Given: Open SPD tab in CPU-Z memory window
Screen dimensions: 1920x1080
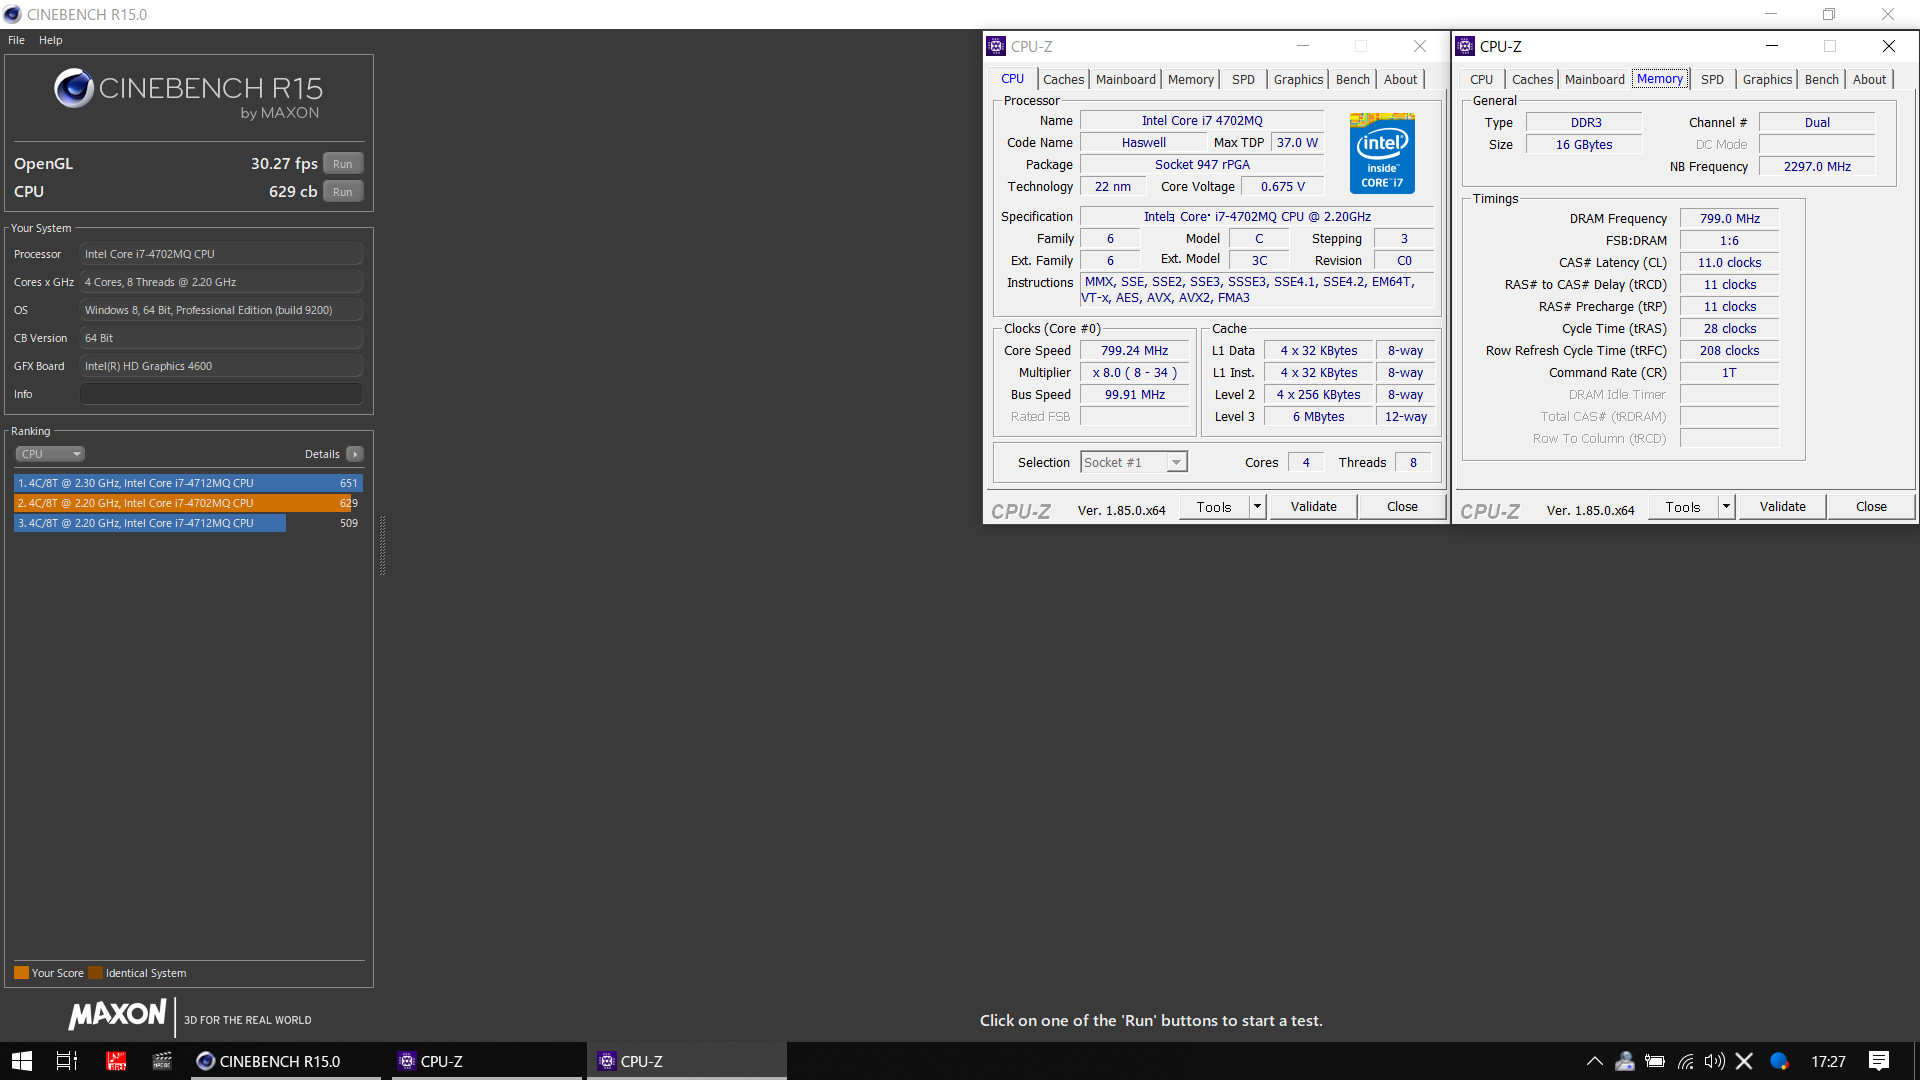Looking at the screenshot, I should pos(1712,80).
